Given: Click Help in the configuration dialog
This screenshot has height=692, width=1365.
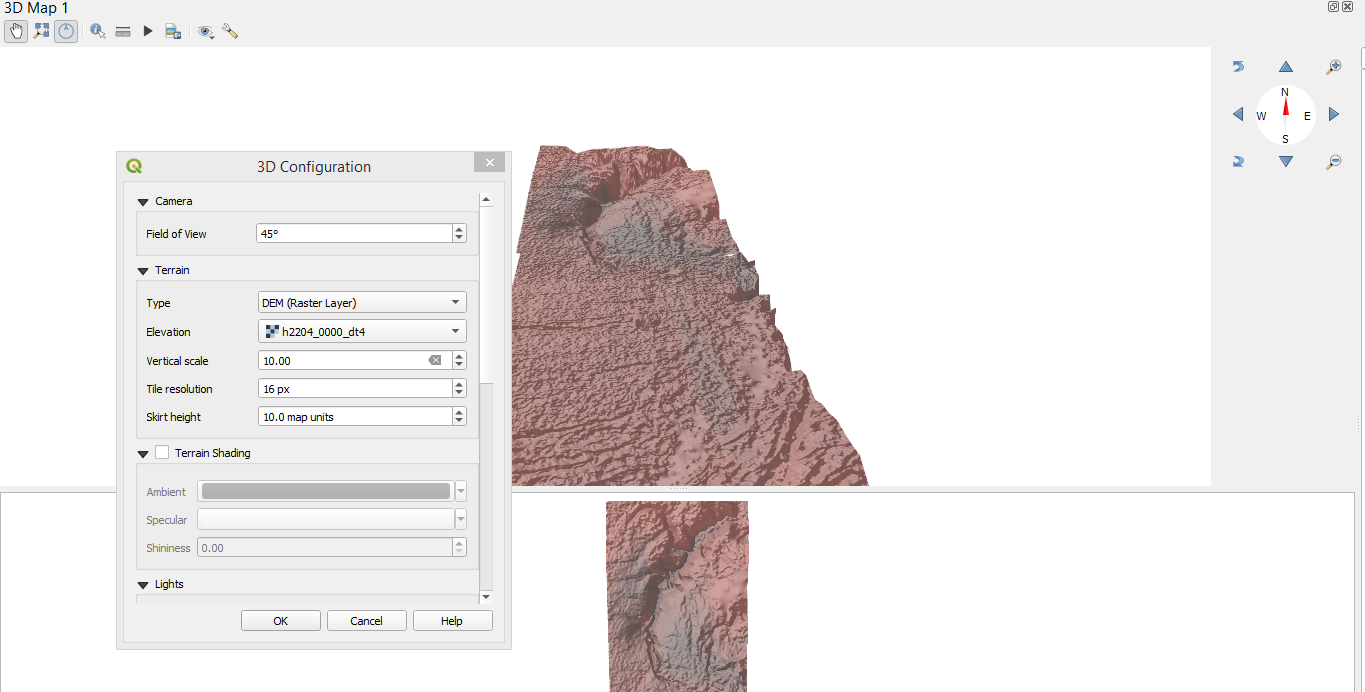Looking at the screenshot, I should (x=452, y=620).
